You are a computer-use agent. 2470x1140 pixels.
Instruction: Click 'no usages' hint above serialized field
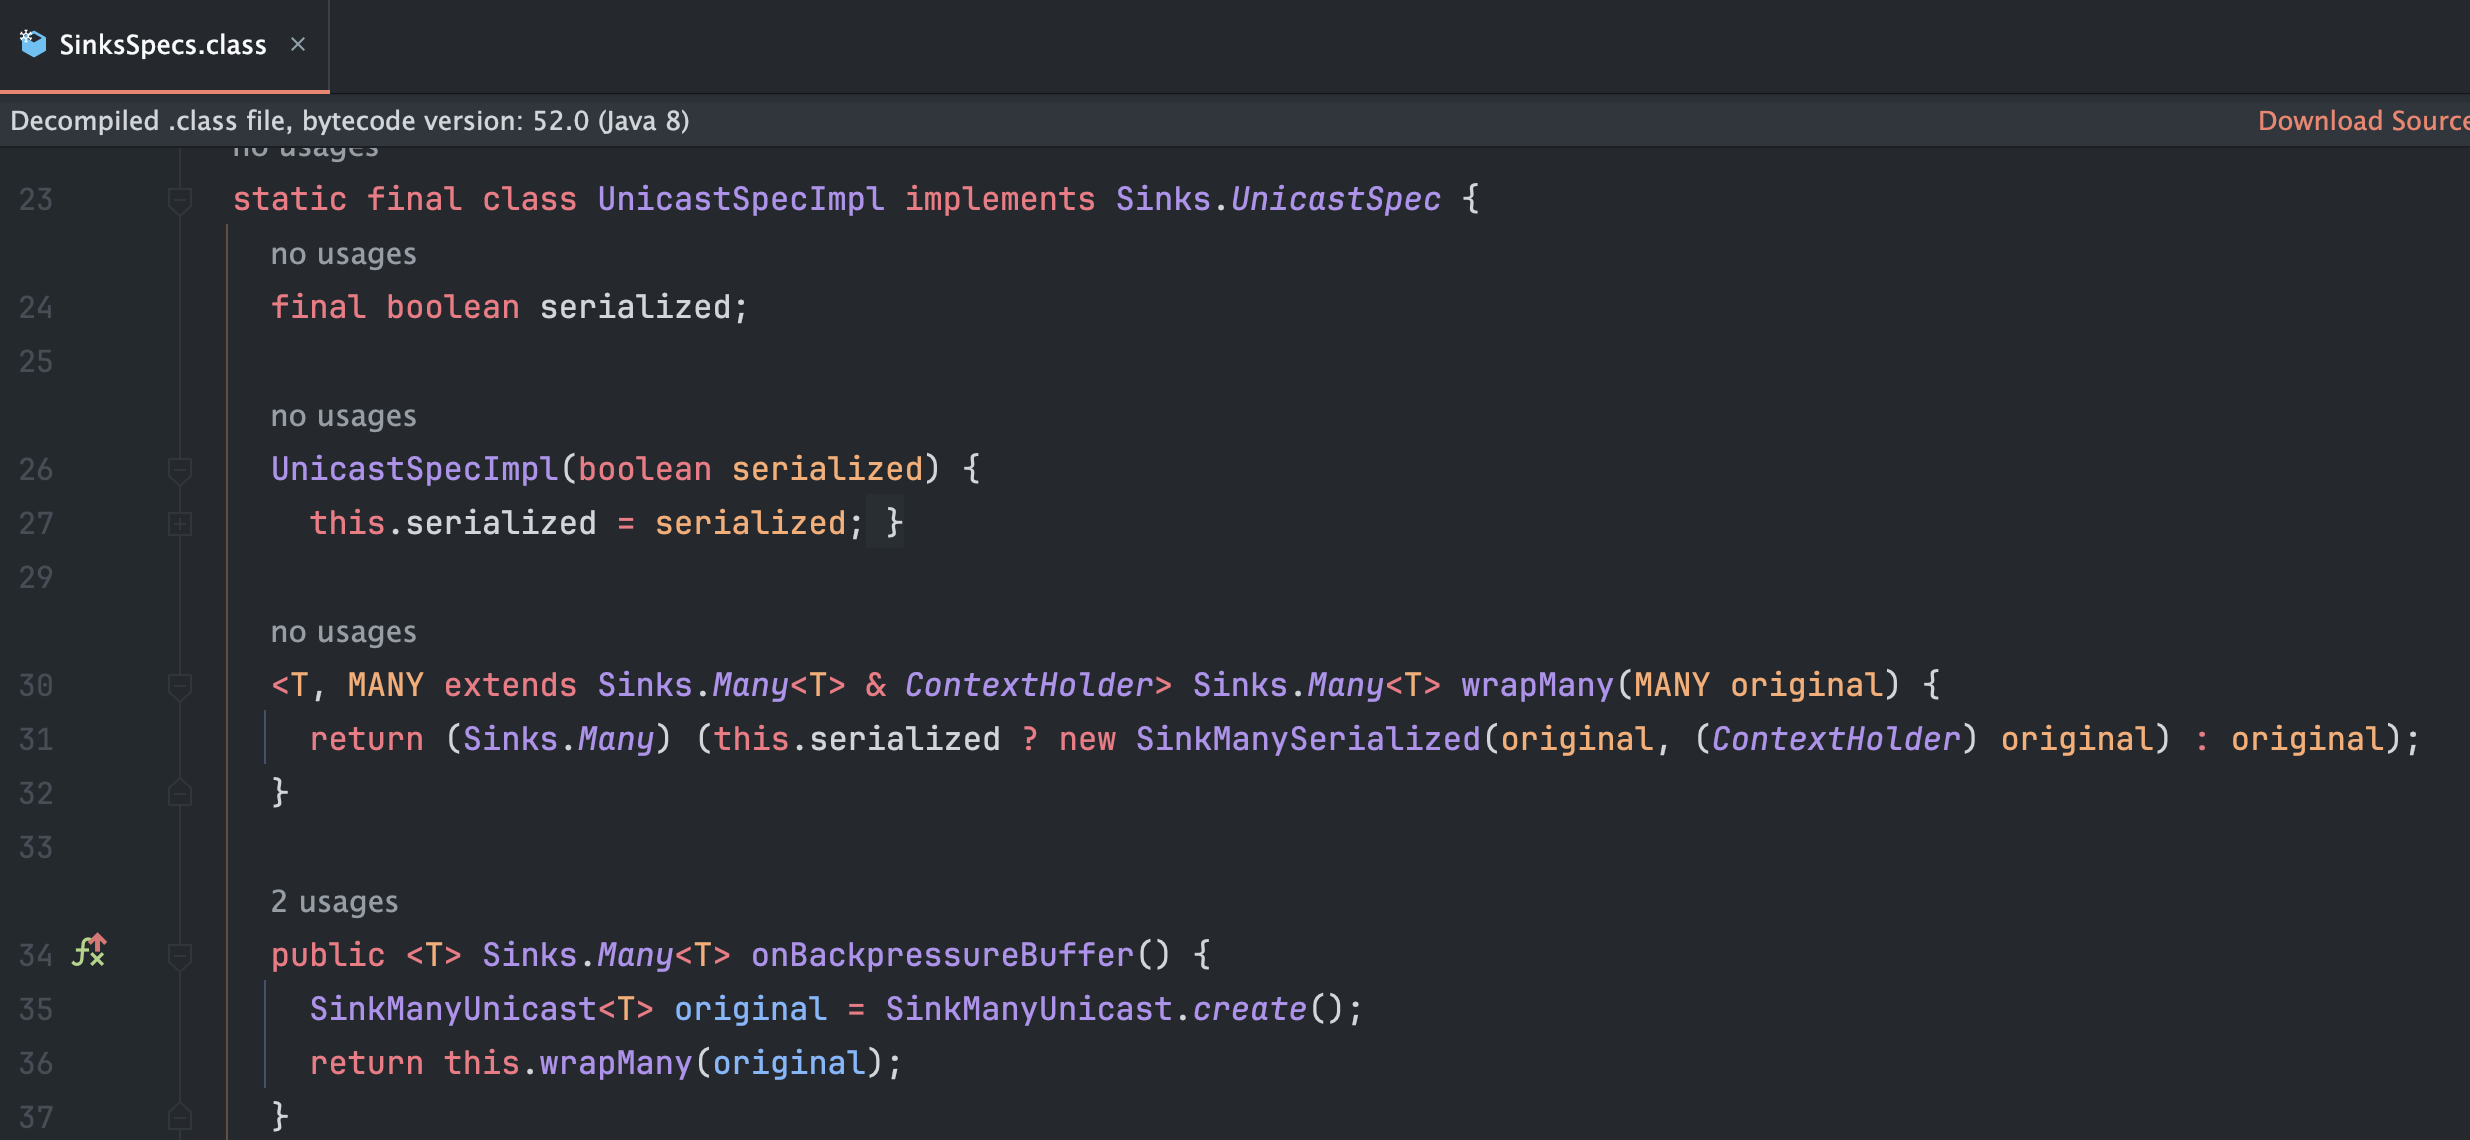coord(343,254)
